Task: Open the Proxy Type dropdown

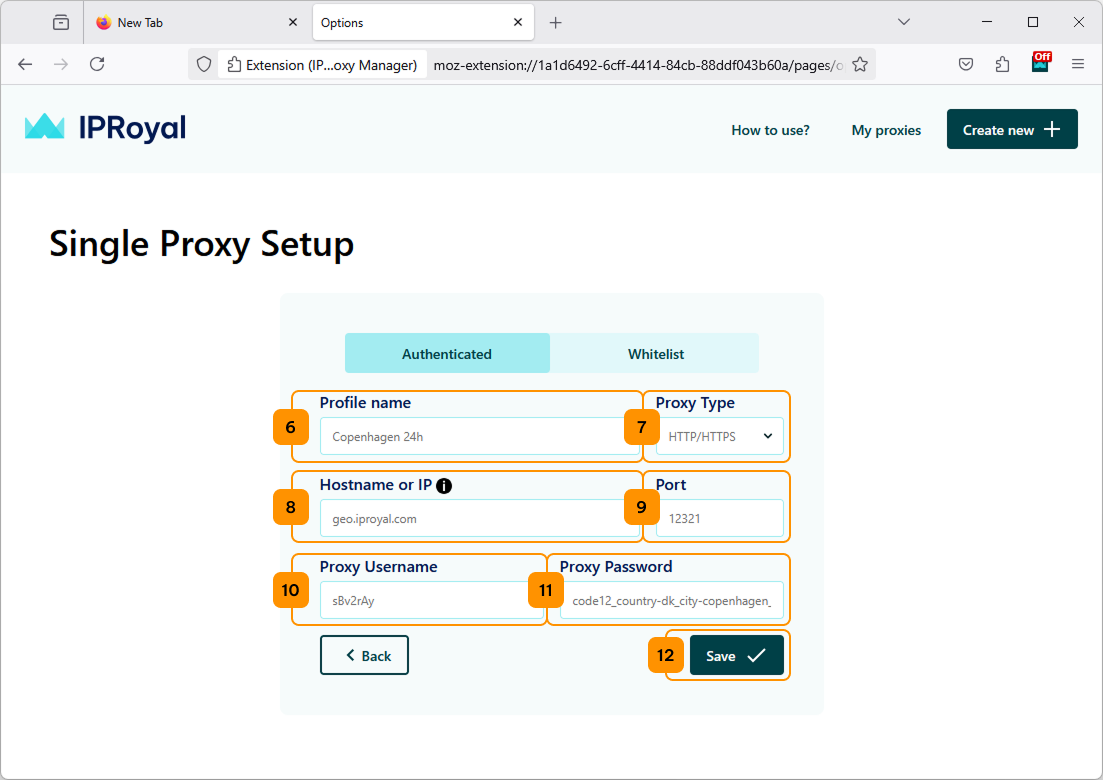Action: click(720, 437)
